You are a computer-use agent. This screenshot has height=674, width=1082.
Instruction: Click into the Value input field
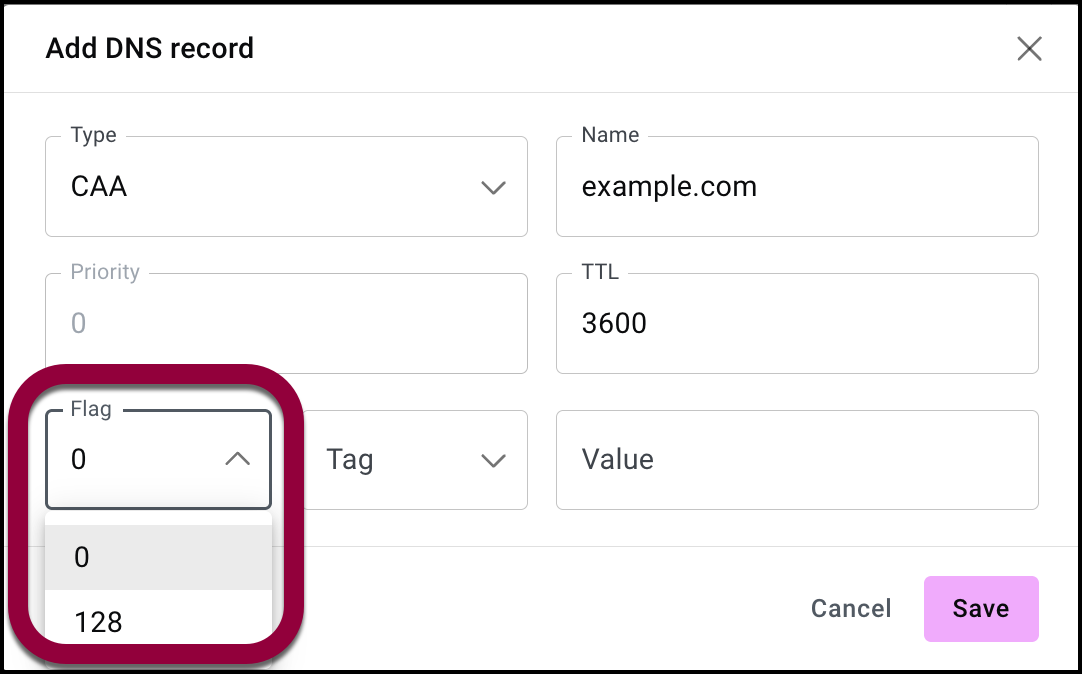coord(796,460)
